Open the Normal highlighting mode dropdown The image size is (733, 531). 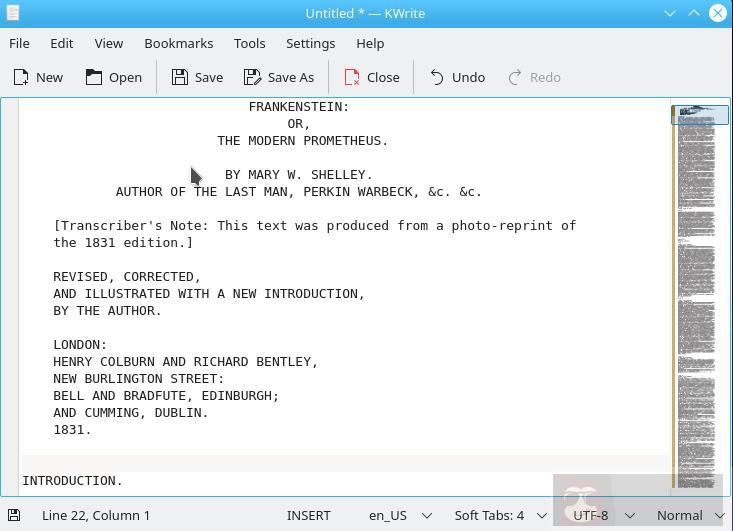(x=689, y=515)
